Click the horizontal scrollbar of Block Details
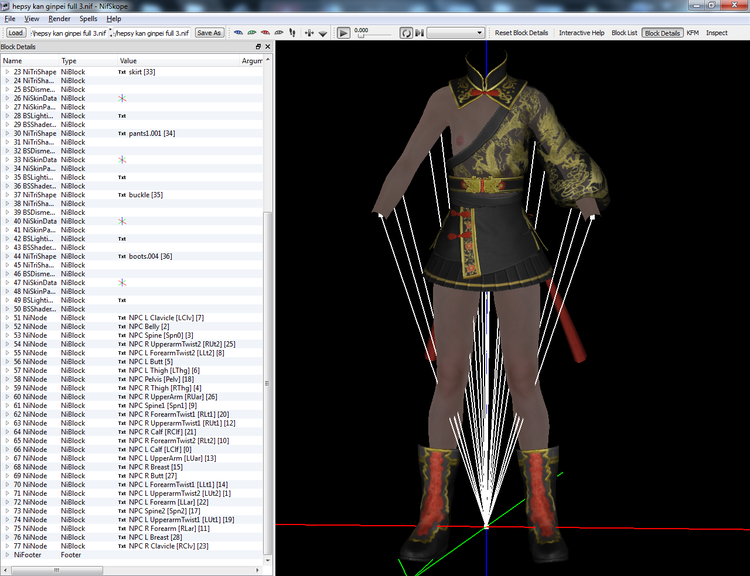This screenshot has height=576, width=750. [57, 570]
